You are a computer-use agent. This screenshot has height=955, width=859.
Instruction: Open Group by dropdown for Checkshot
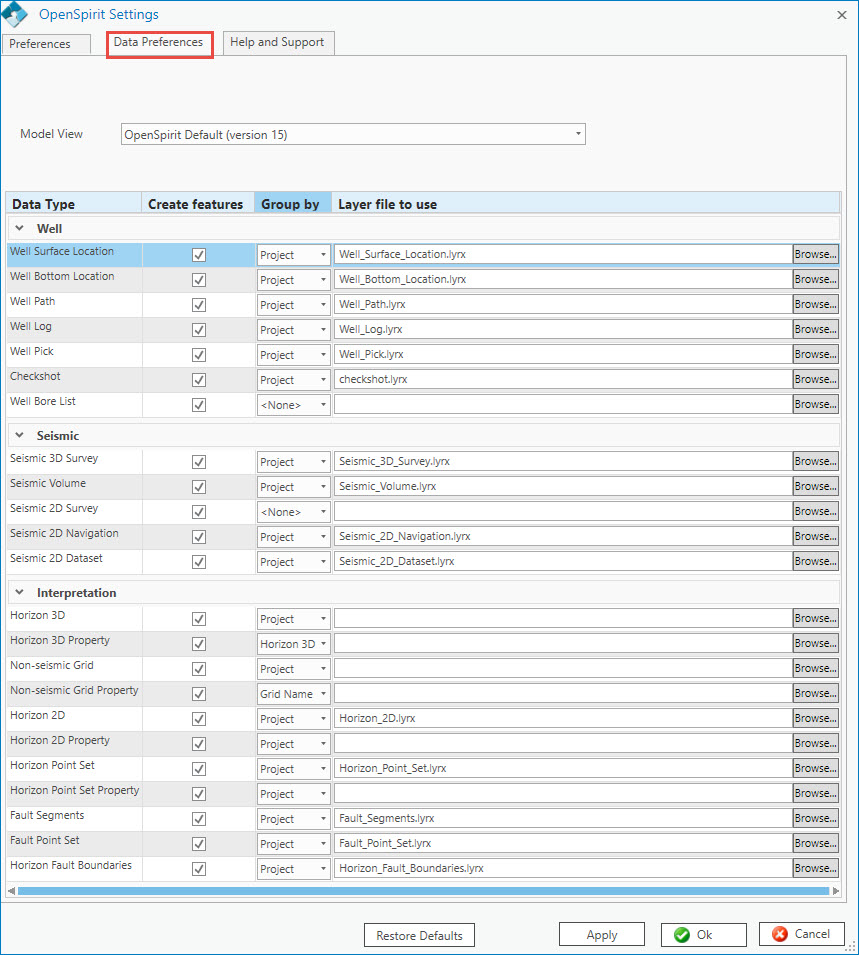tap(294, 380)
